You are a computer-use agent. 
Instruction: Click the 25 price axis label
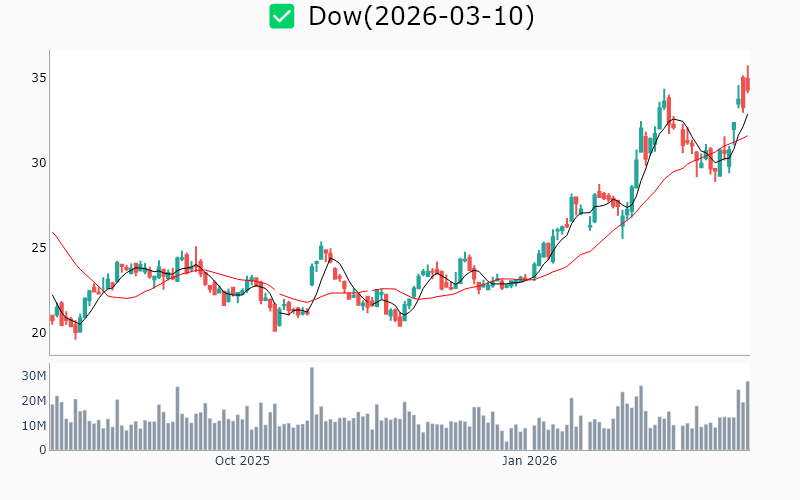[x=35, y=248]
